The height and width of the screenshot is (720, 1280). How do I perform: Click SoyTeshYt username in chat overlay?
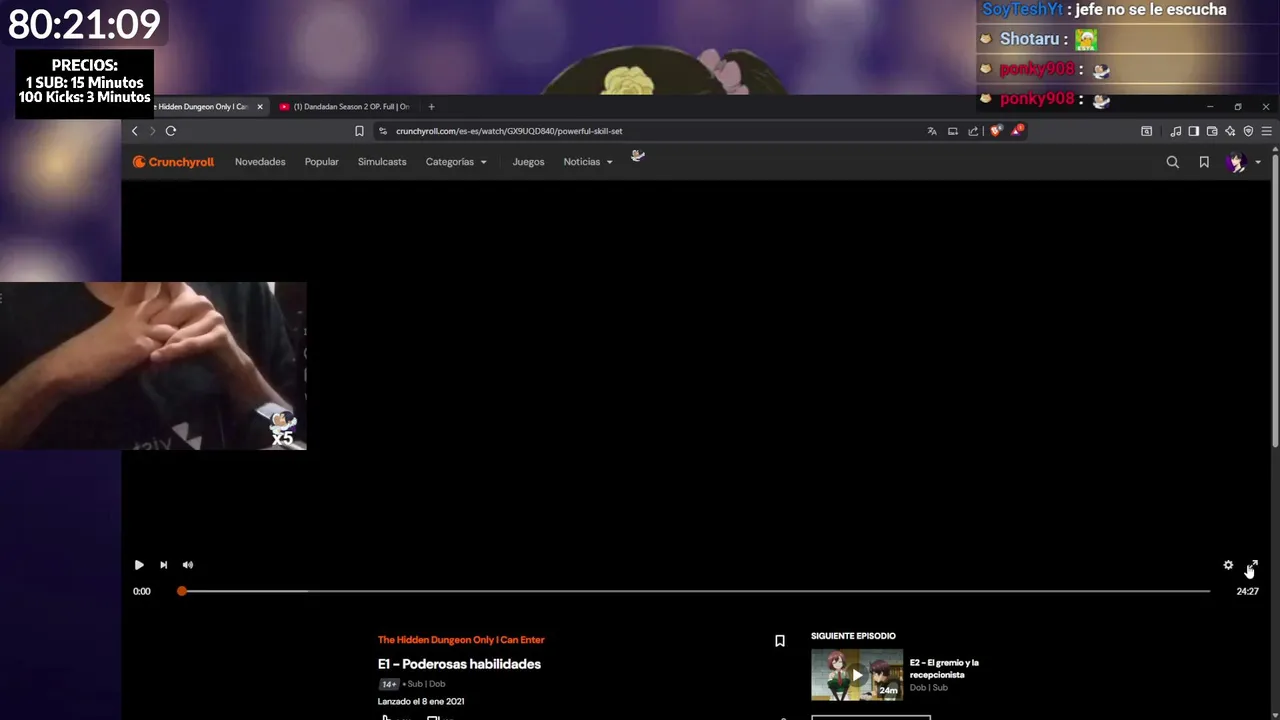[x=1023, y=10]
